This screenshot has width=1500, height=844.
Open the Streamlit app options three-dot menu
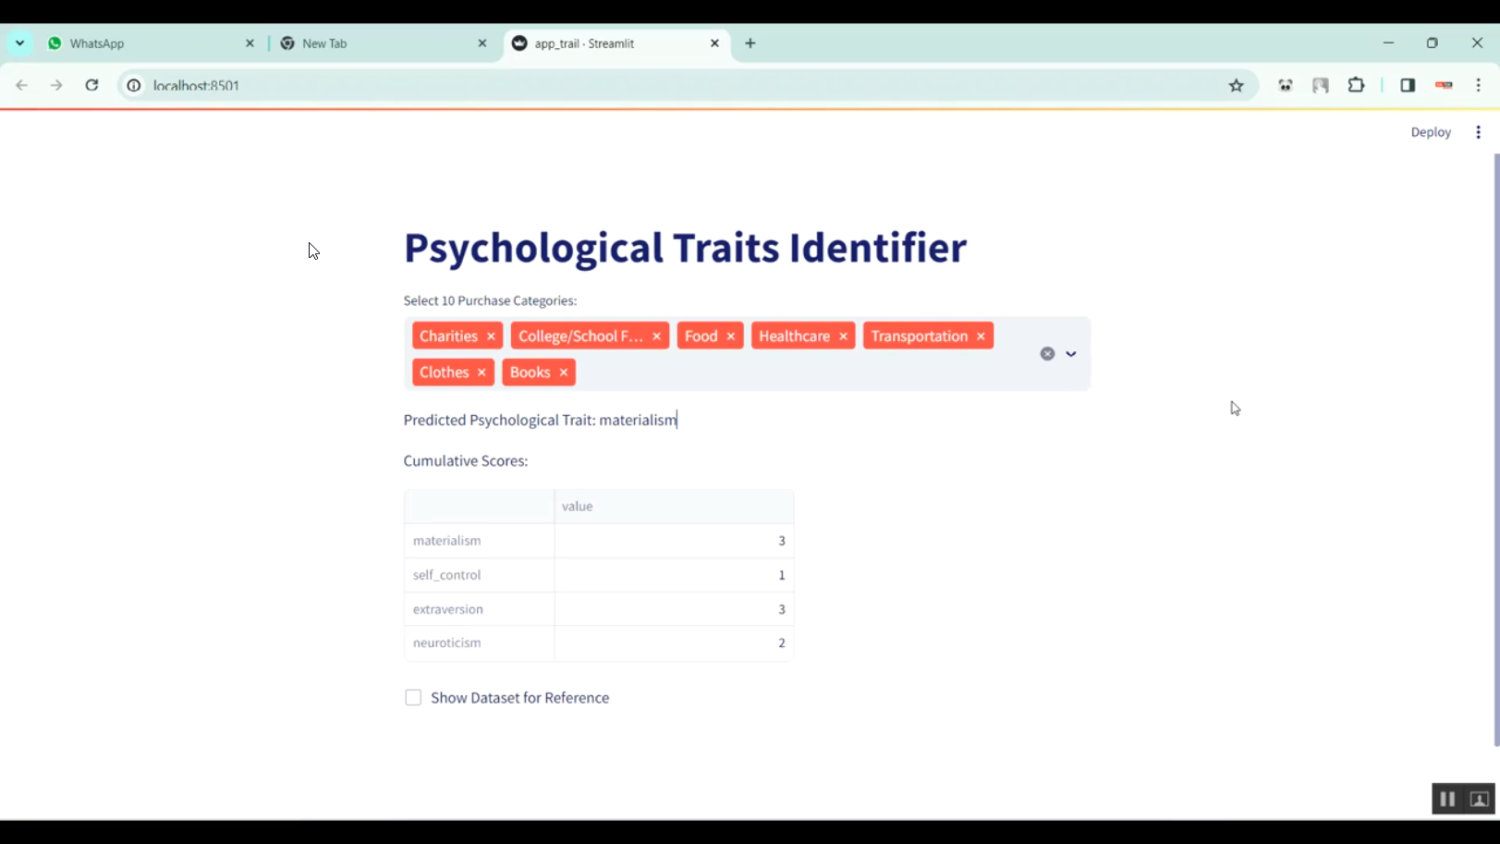click(x=1478, y=131)
